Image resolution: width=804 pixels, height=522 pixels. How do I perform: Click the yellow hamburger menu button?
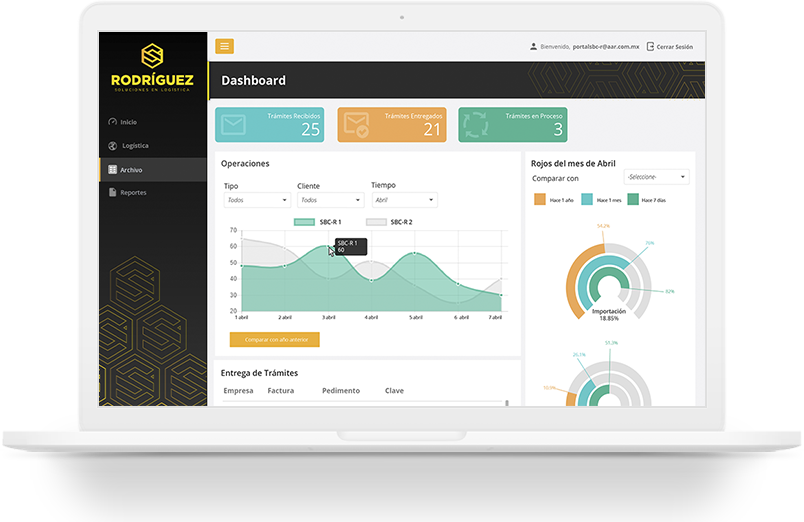click(224, 46)
